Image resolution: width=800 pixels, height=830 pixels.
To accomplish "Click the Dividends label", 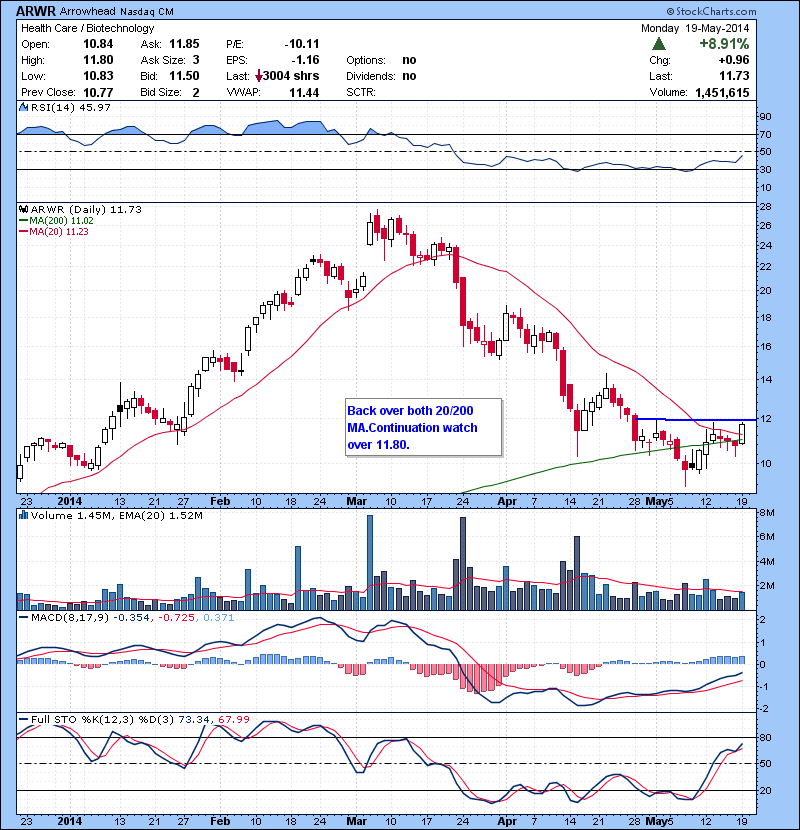I will coord(371,76).
